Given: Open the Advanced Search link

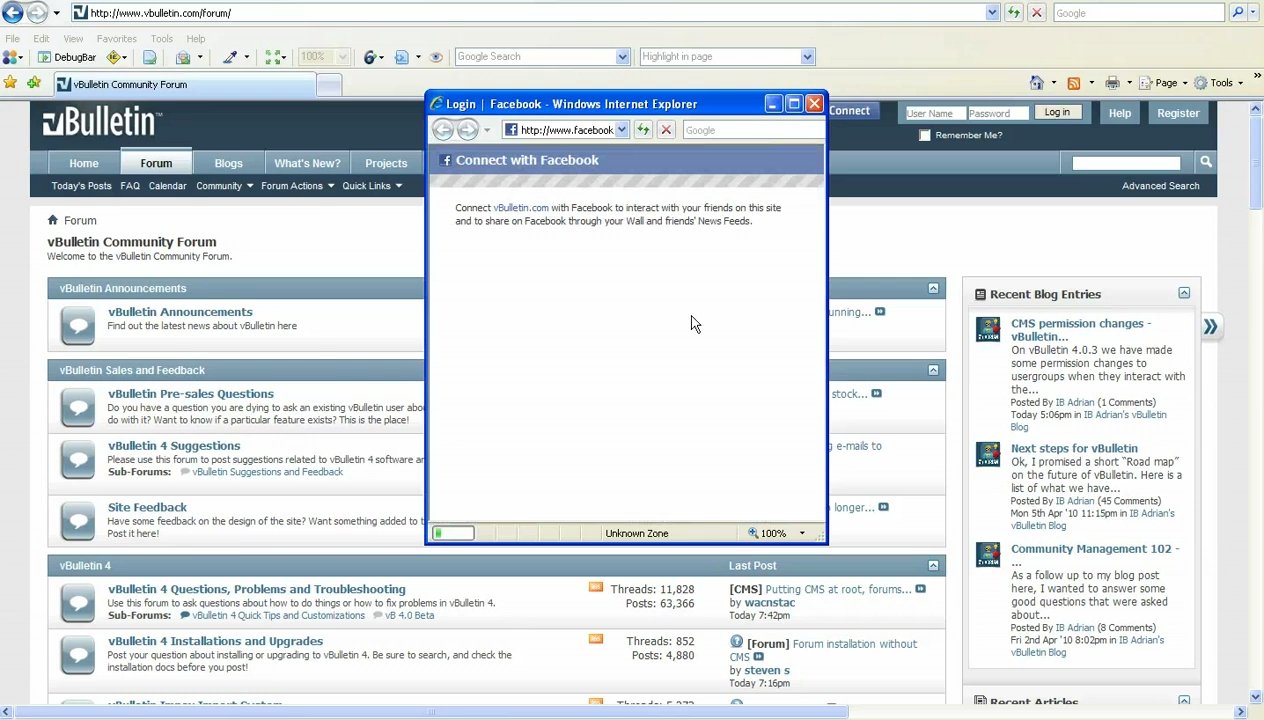Looking at the screenshot, I should click(x=1160, y=186).
